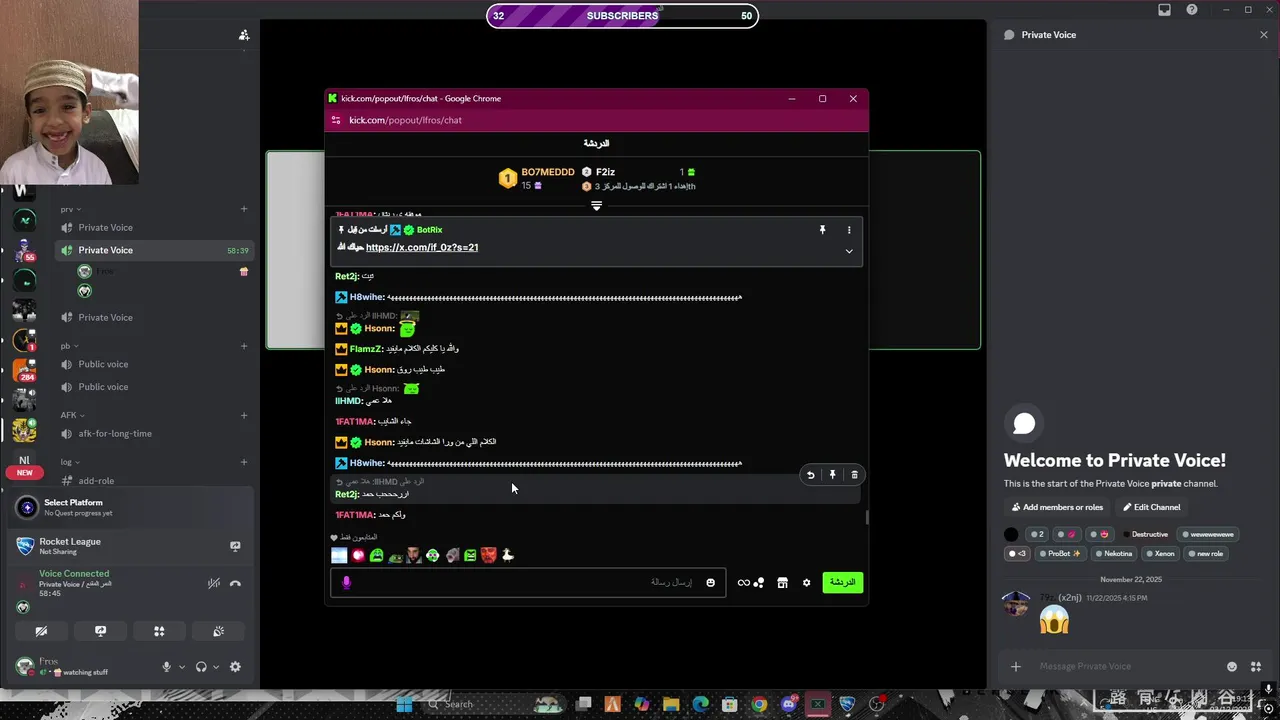
Task: Click Edit Channel button
Action: 1151,507
